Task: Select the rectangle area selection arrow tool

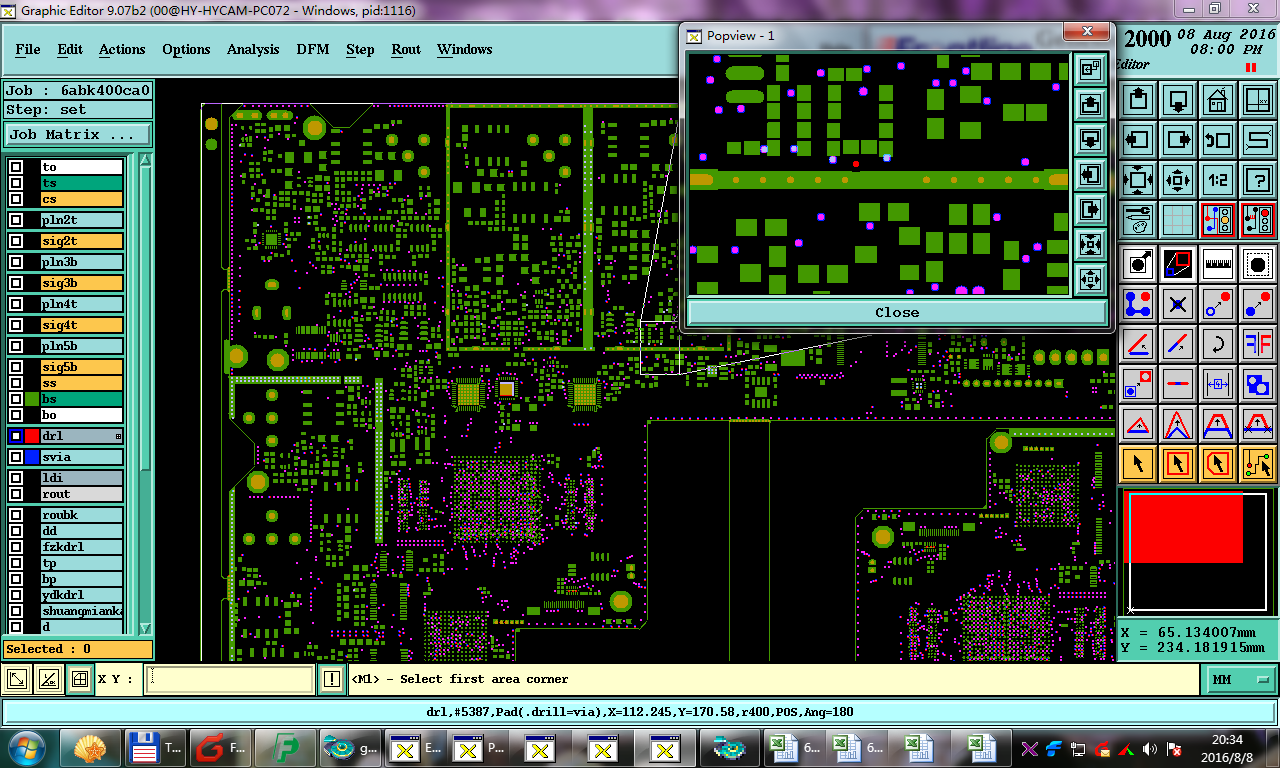Action: click(1178, 464)
